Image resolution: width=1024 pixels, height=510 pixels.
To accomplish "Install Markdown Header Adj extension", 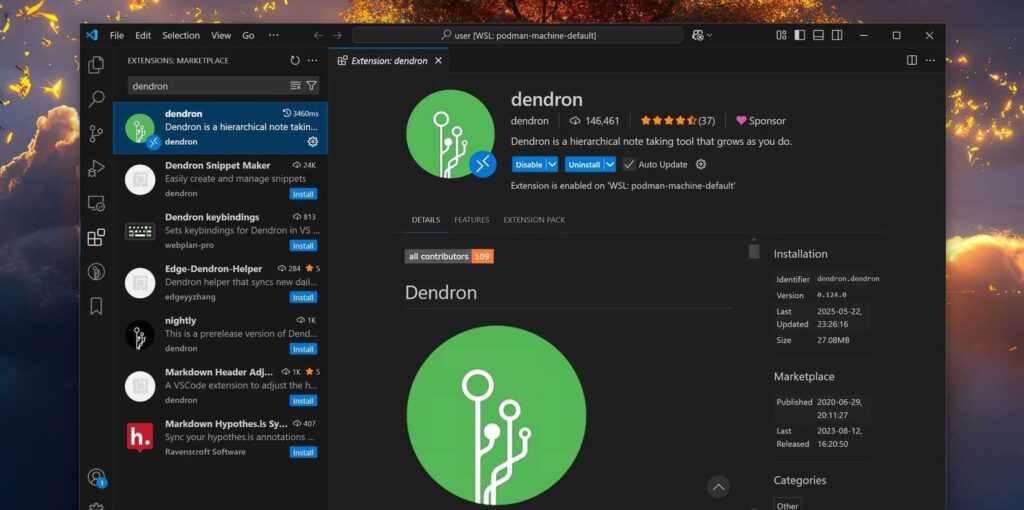I will point(303,400).
